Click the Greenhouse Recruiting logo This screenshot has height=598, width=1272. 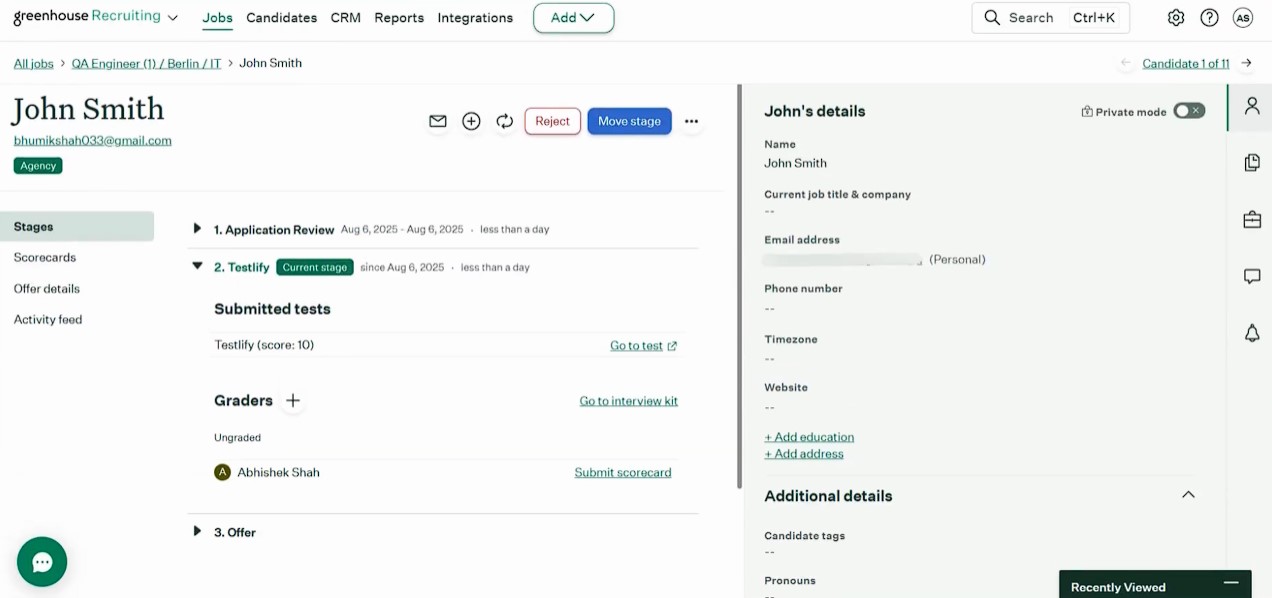(87, 17)
